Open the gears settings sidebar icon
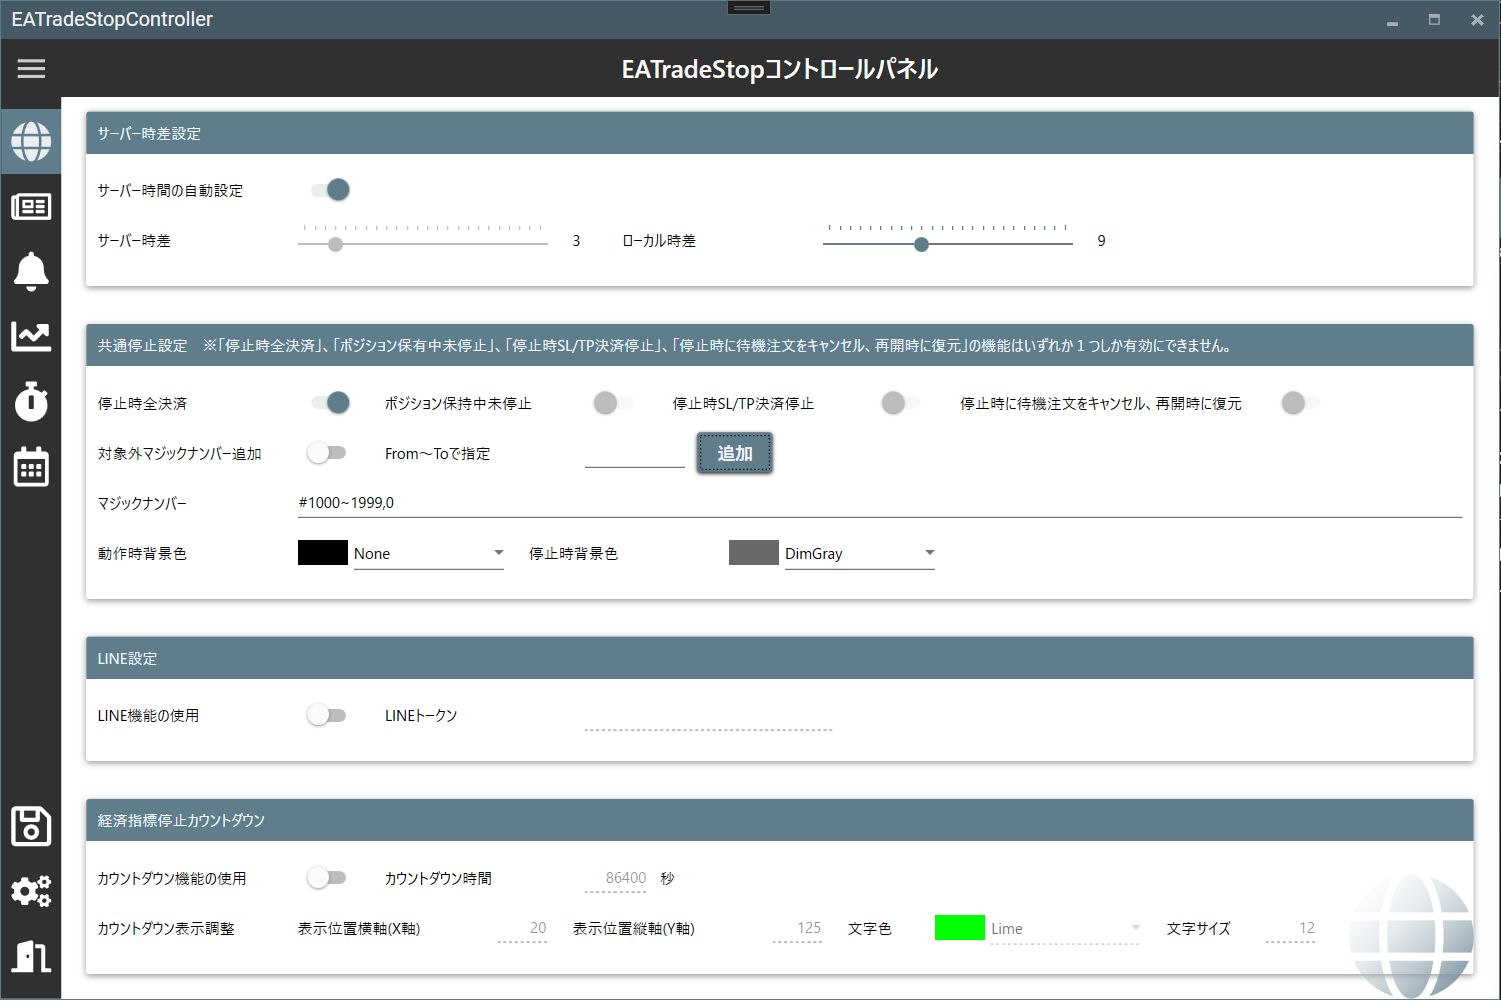This screenshot has height=1000, width=1501. click(31, 891)
